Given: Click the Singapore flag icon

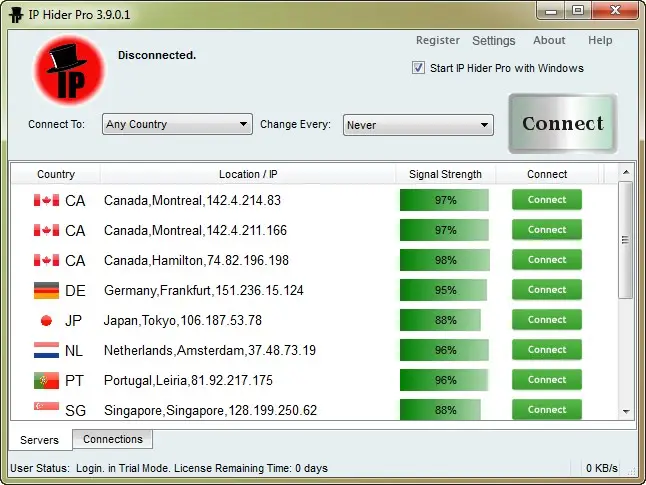Looking at the screenshot, I should [46, 407].
